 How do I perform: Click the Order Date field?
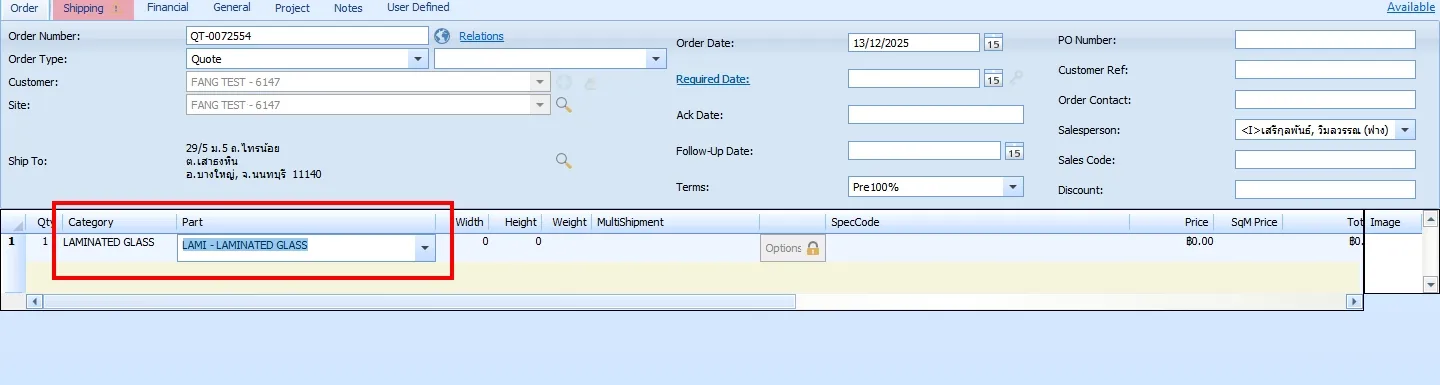click(x=914, y=43)
